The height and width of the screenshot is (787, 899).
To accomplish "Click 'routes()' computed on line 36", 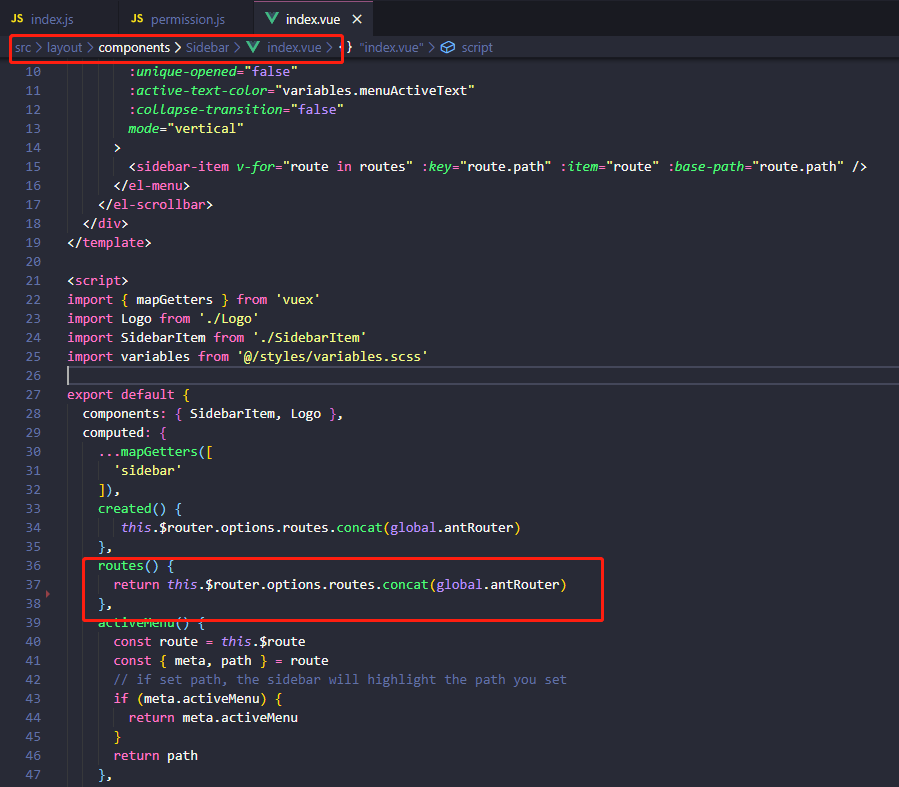I will [x=128, y=566].
